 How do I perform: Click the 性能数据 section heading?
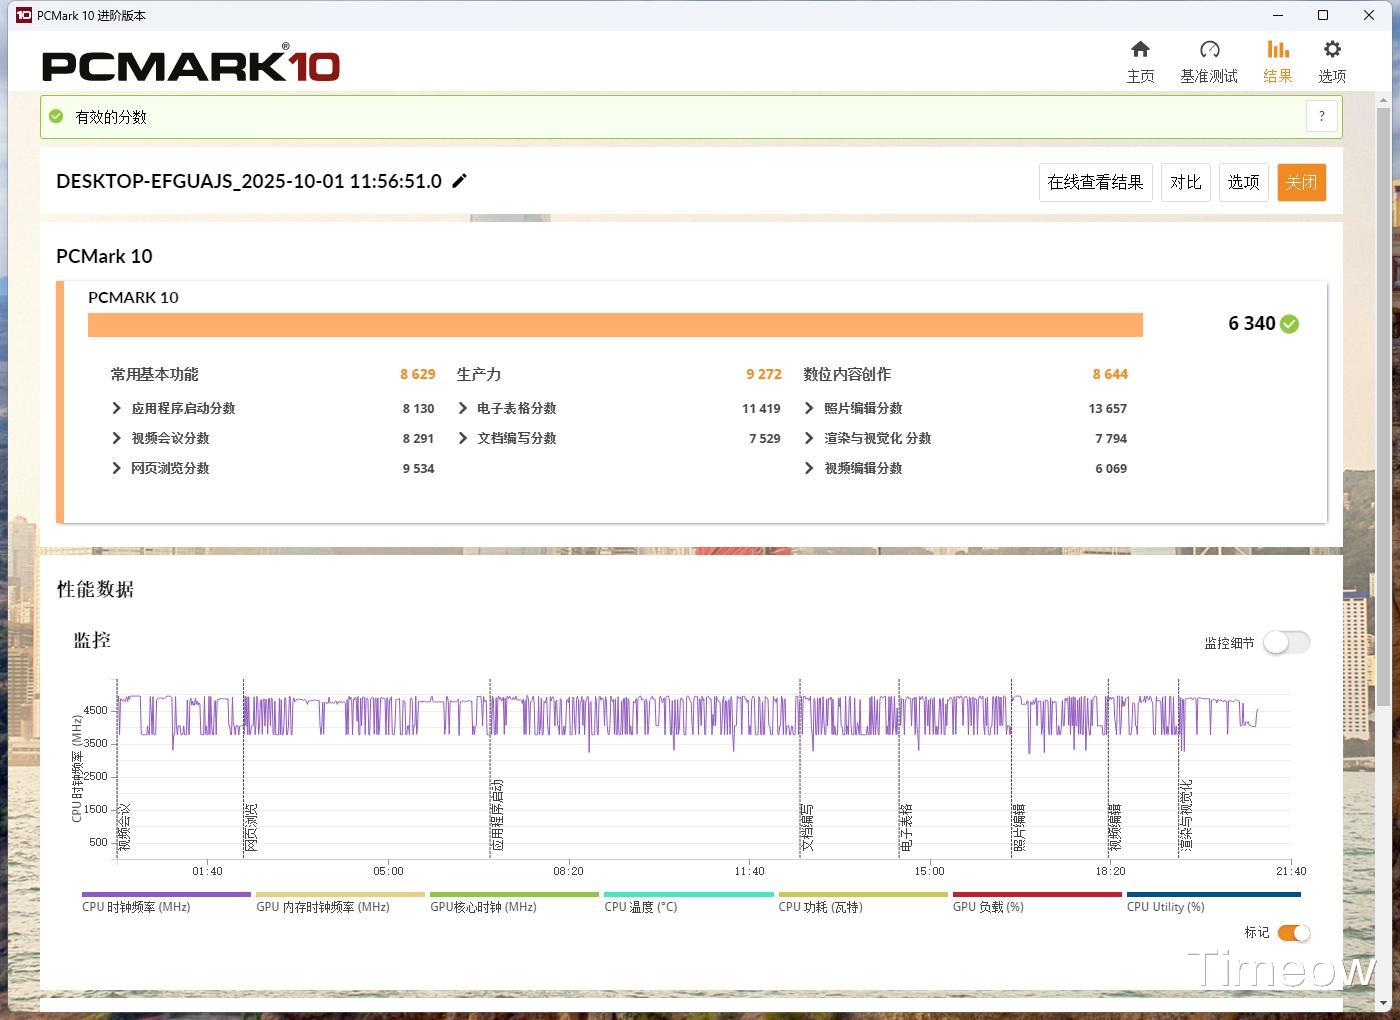(x=95, y=589)
